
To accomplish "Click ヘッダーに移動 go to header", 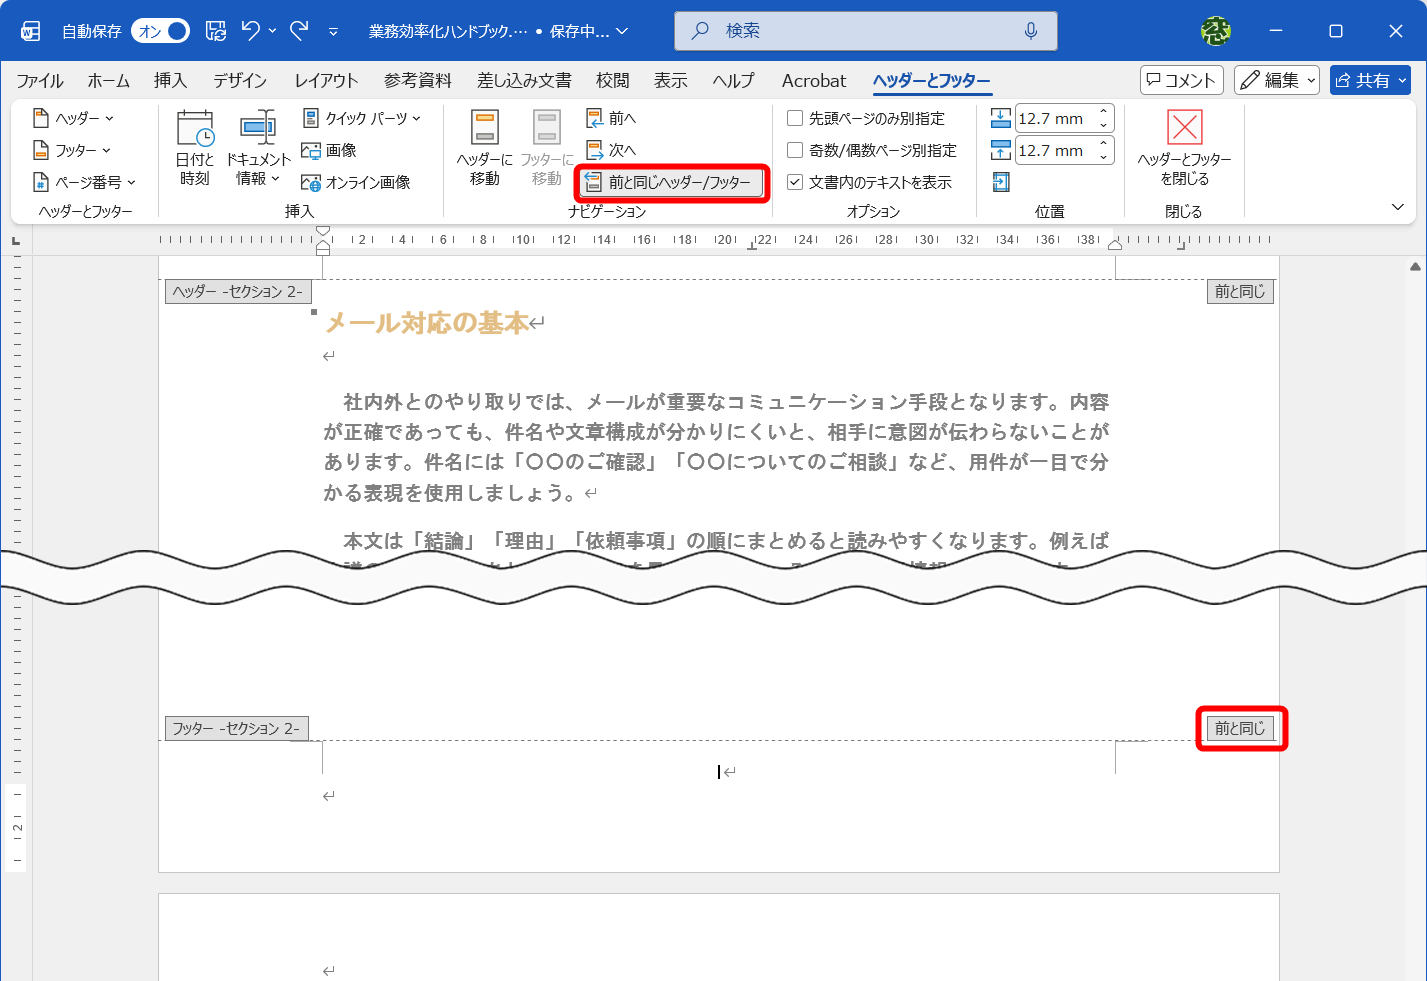I will pos(485,148).
